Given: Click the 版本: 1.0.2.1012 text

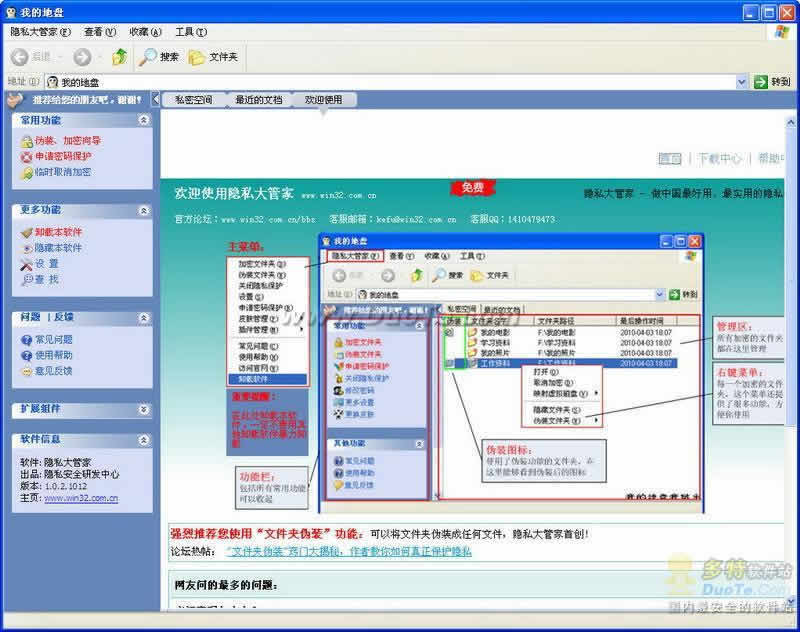Looking at the screenshot, I should click(x=54, y=486).
